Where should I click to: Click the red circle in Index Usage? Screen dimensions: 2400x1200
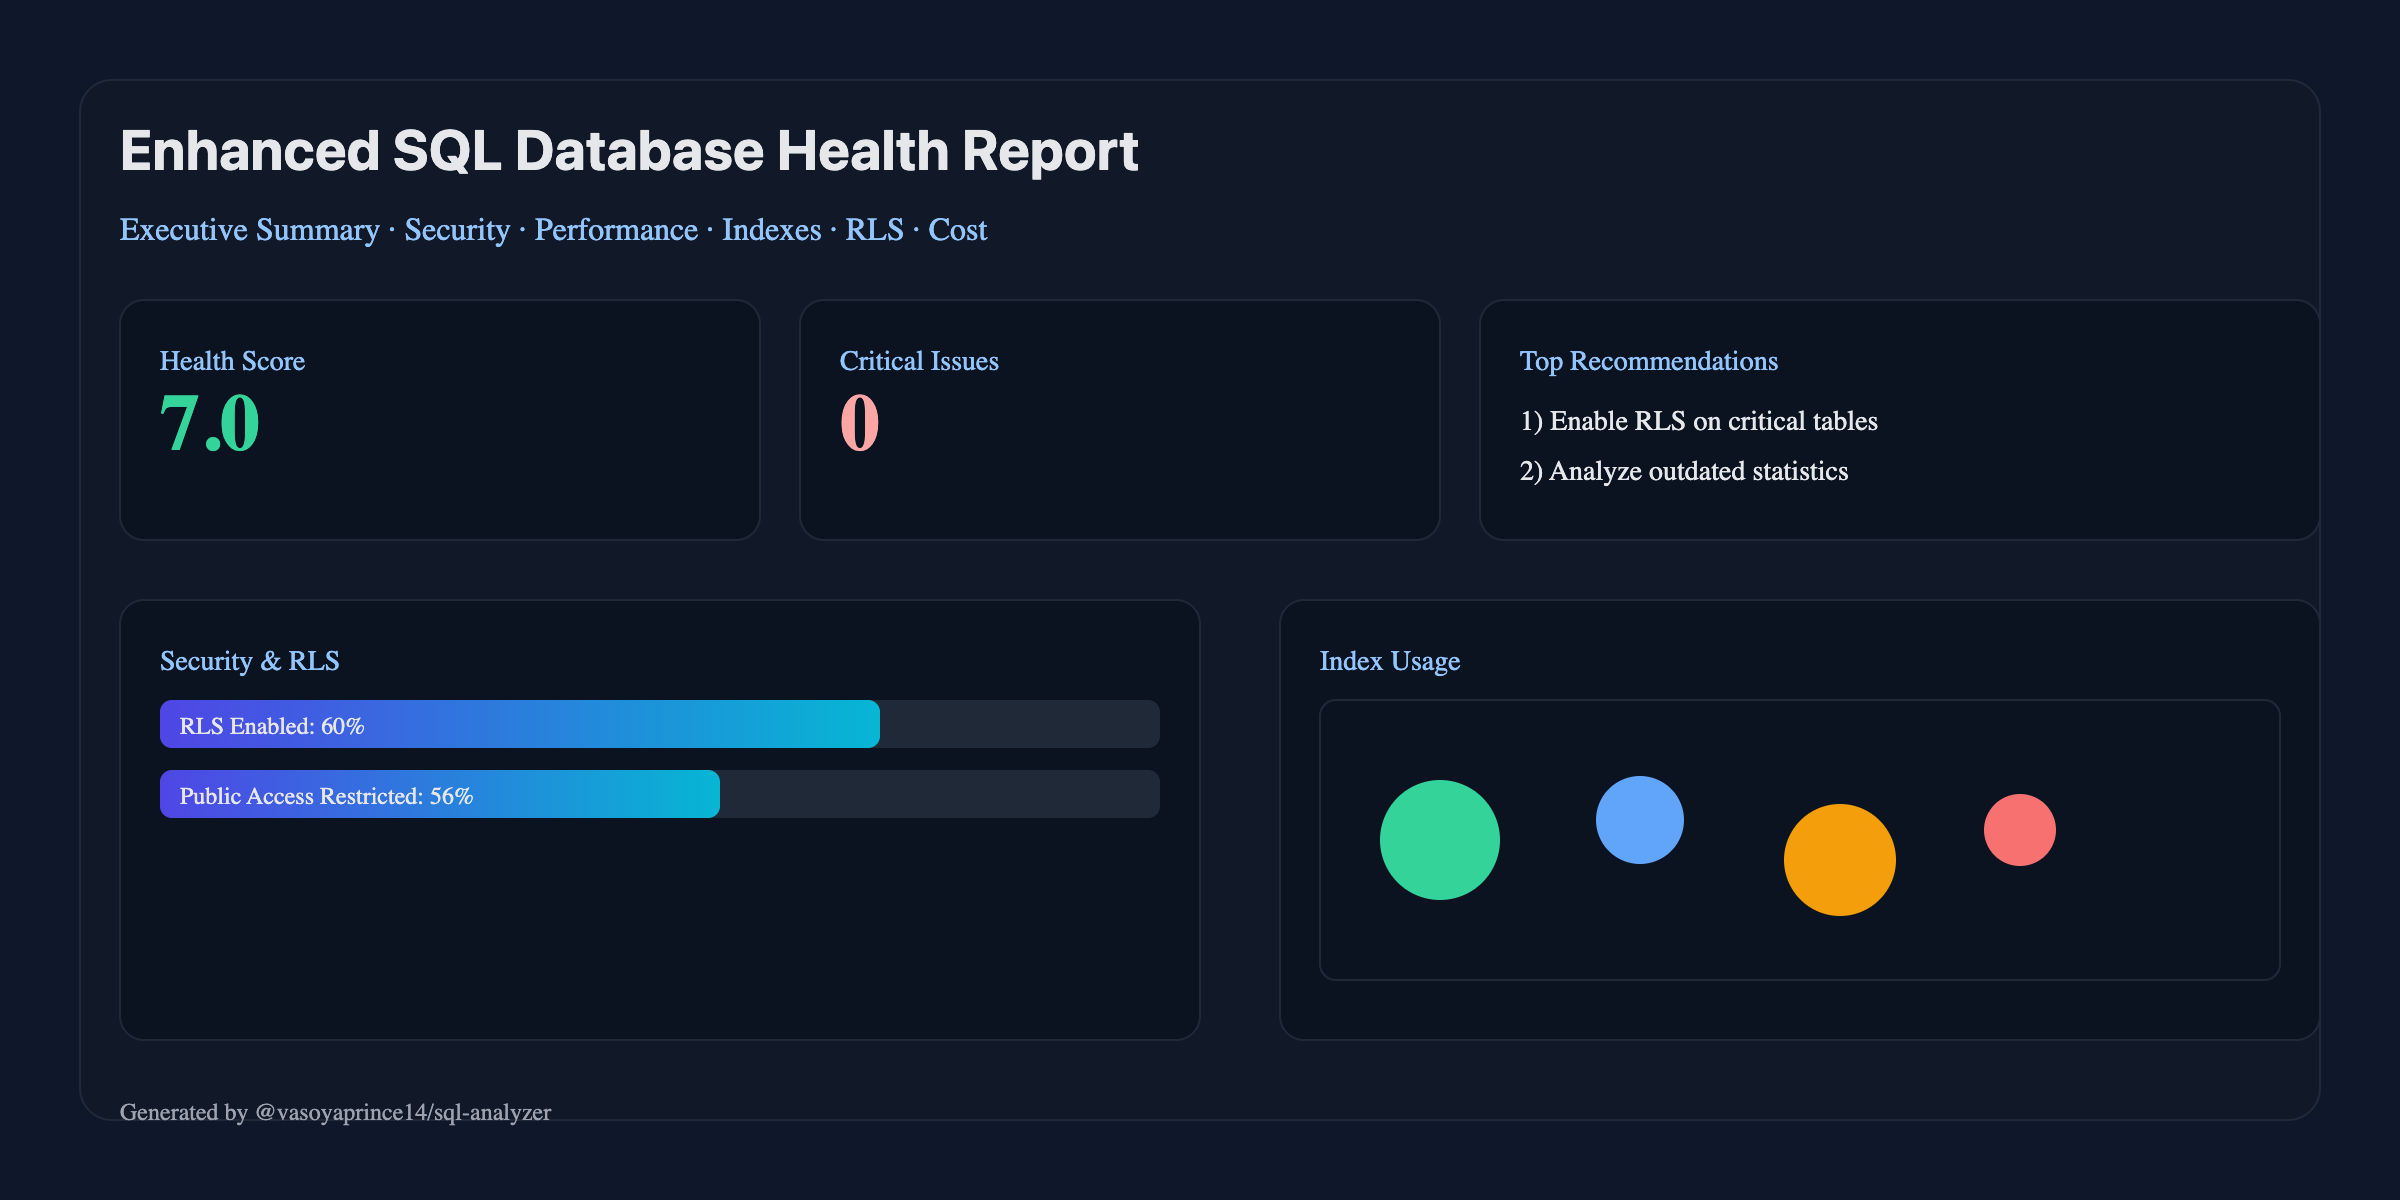tap(2019, 830)
